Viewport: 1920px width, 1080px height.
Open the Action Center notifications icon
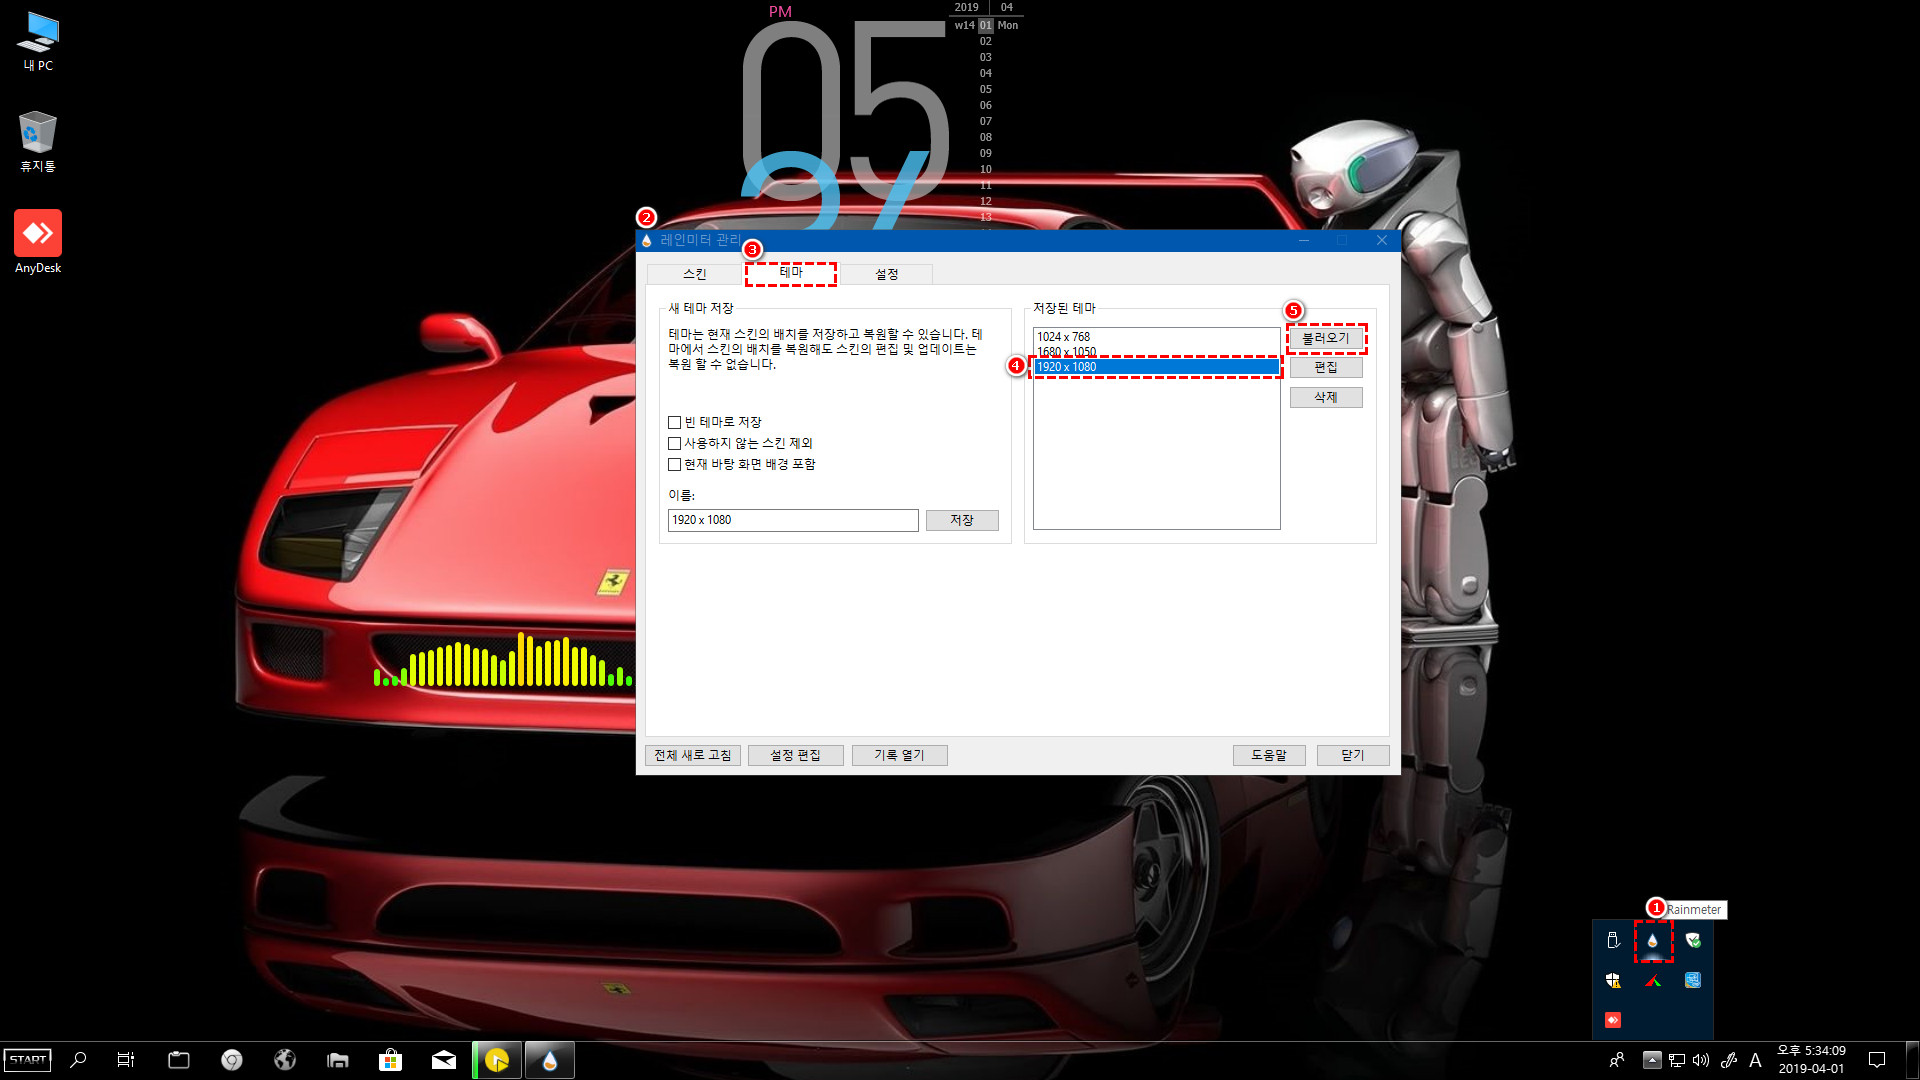click(x=1877, y=1060)
